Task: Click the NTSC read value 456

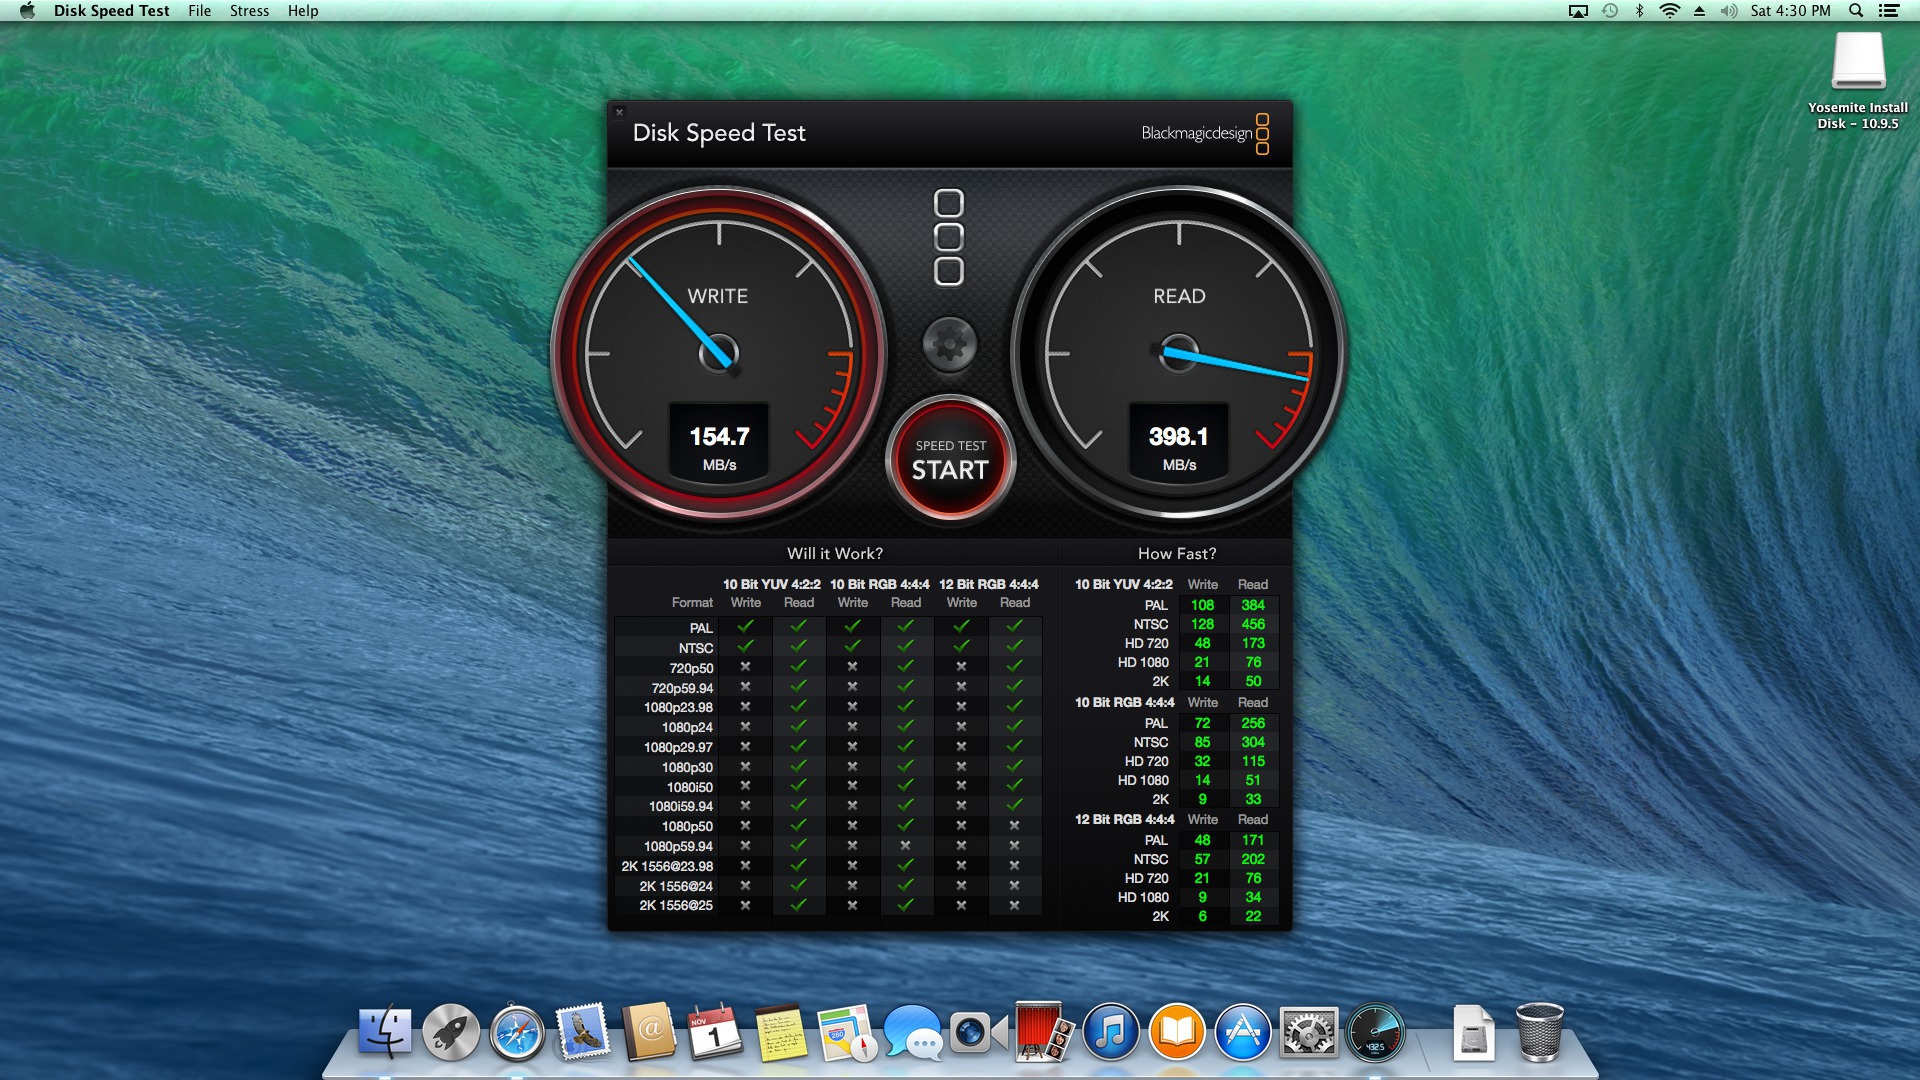Action: point(1253,624)
